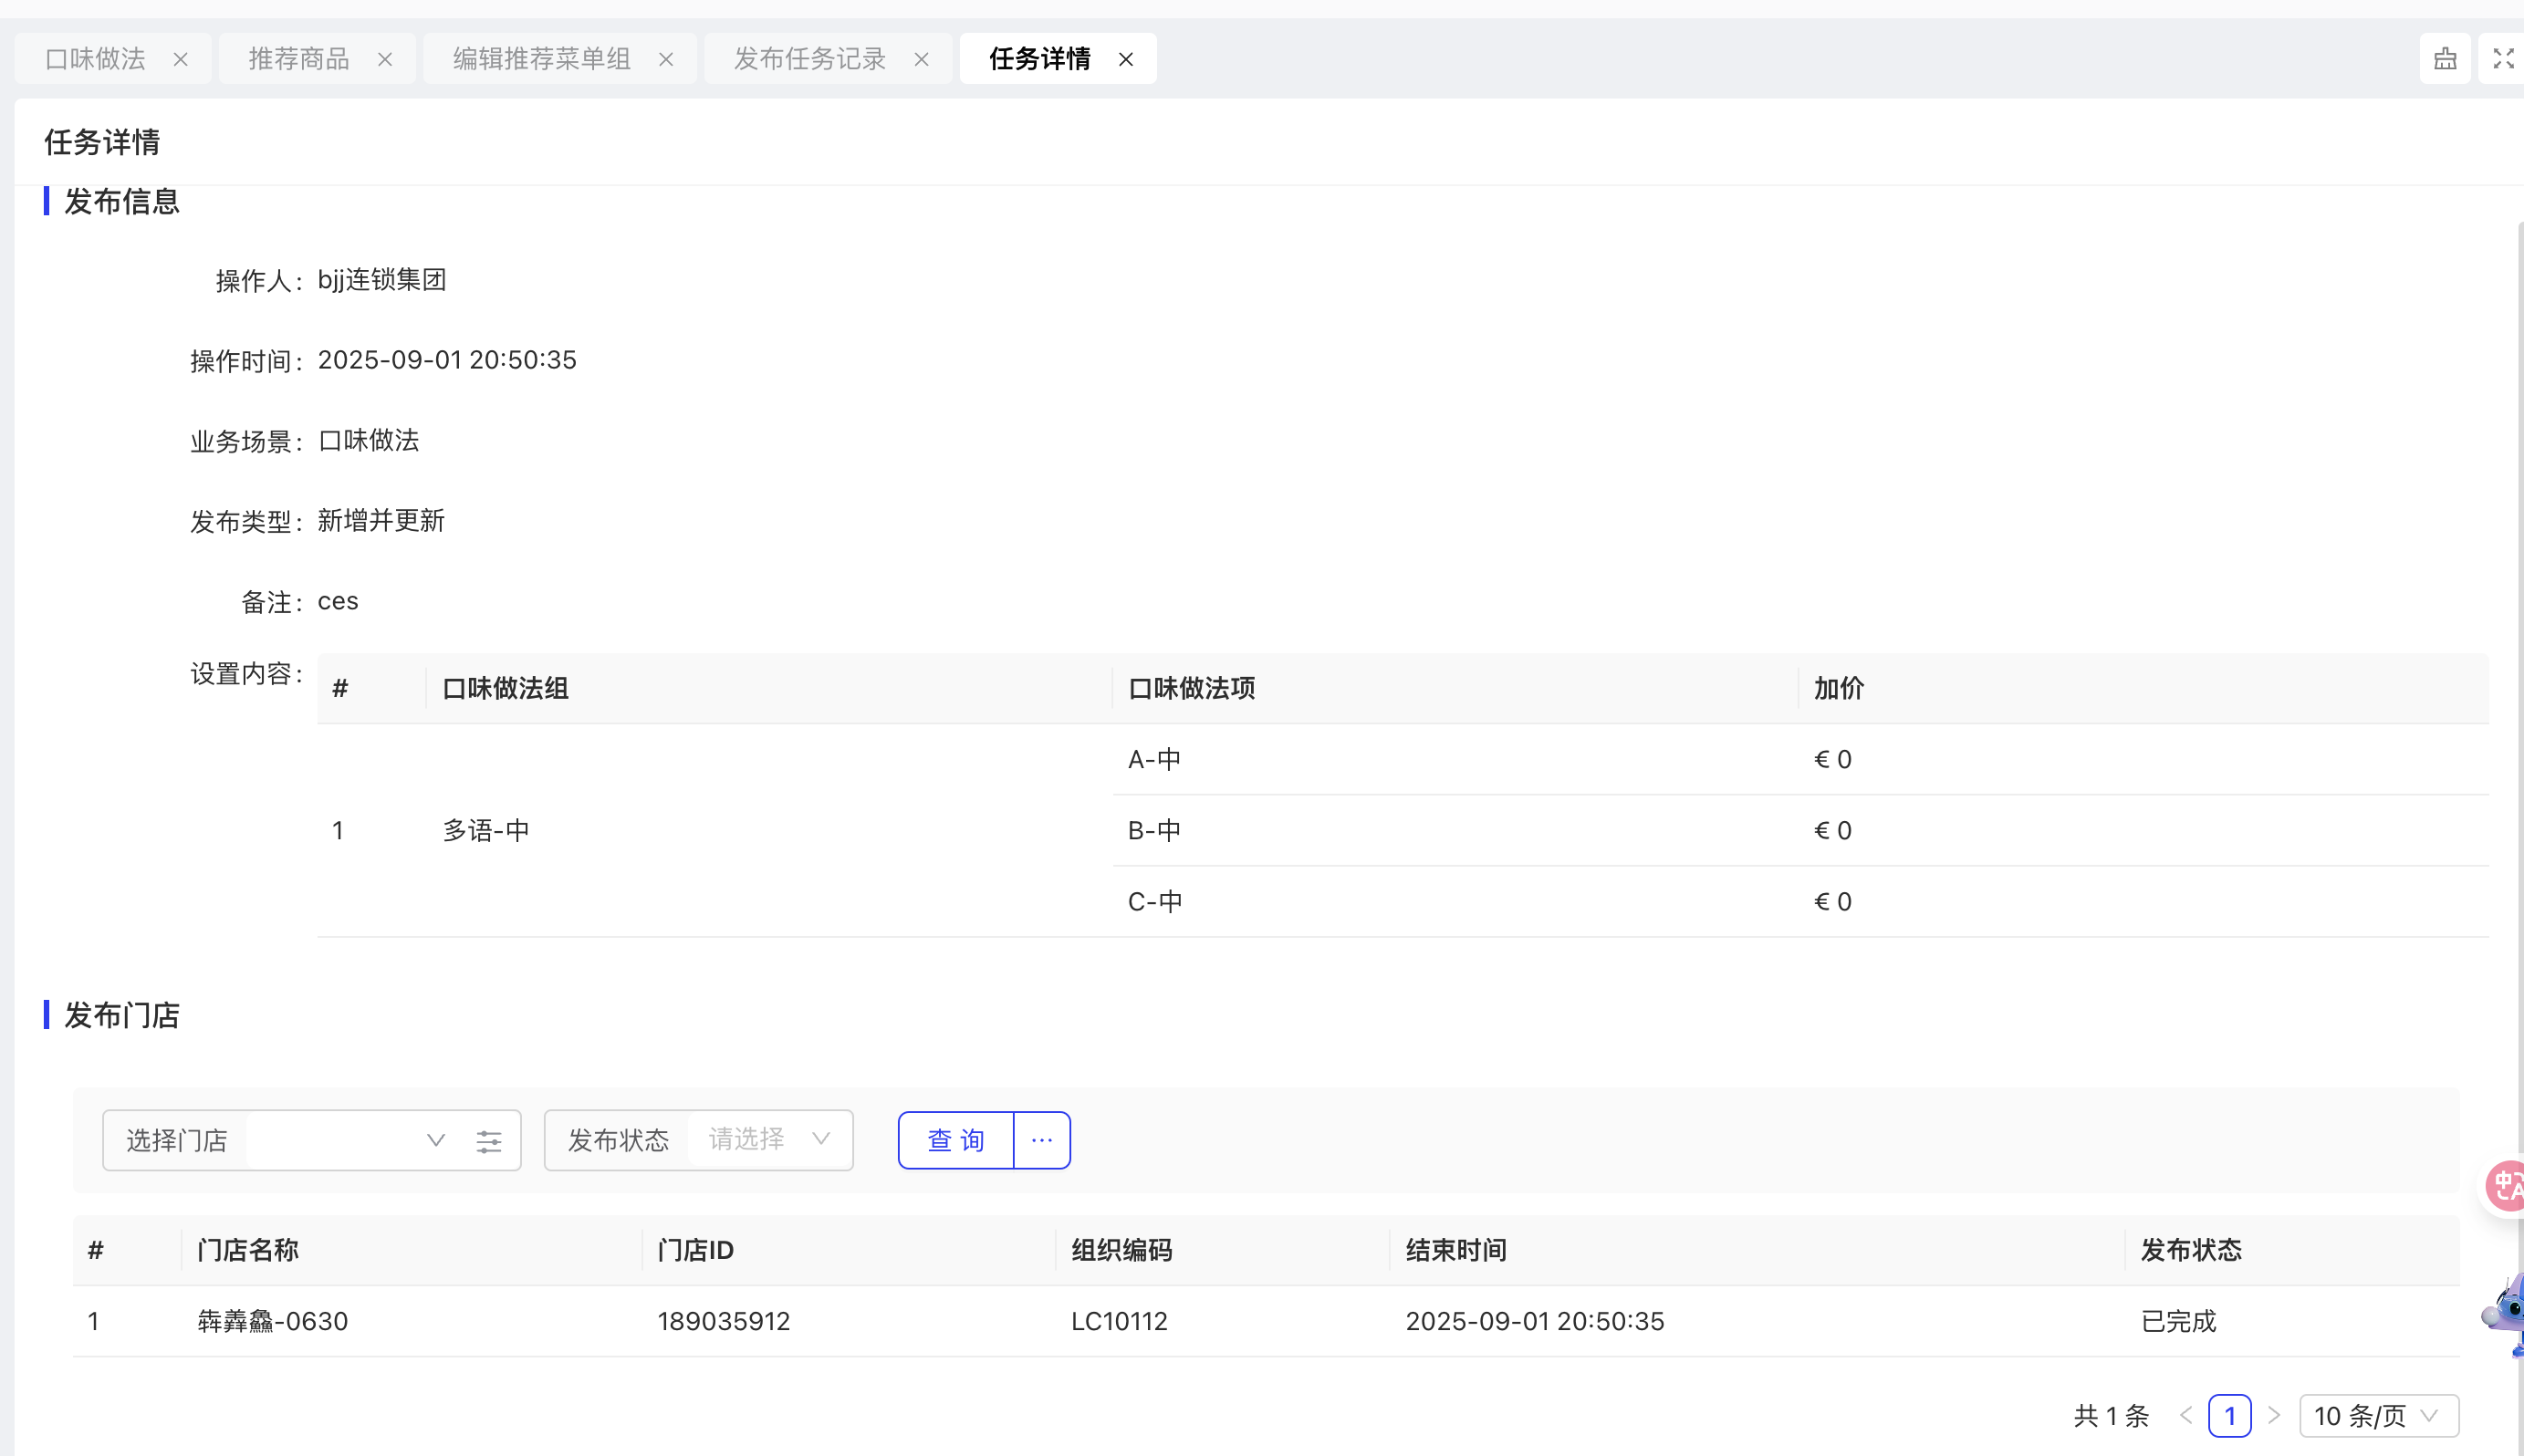Screen dimensions: 2524x1456
Task: Click the top-right toolbar icon beside fullscreen
Action: (x=2445, y=59)
